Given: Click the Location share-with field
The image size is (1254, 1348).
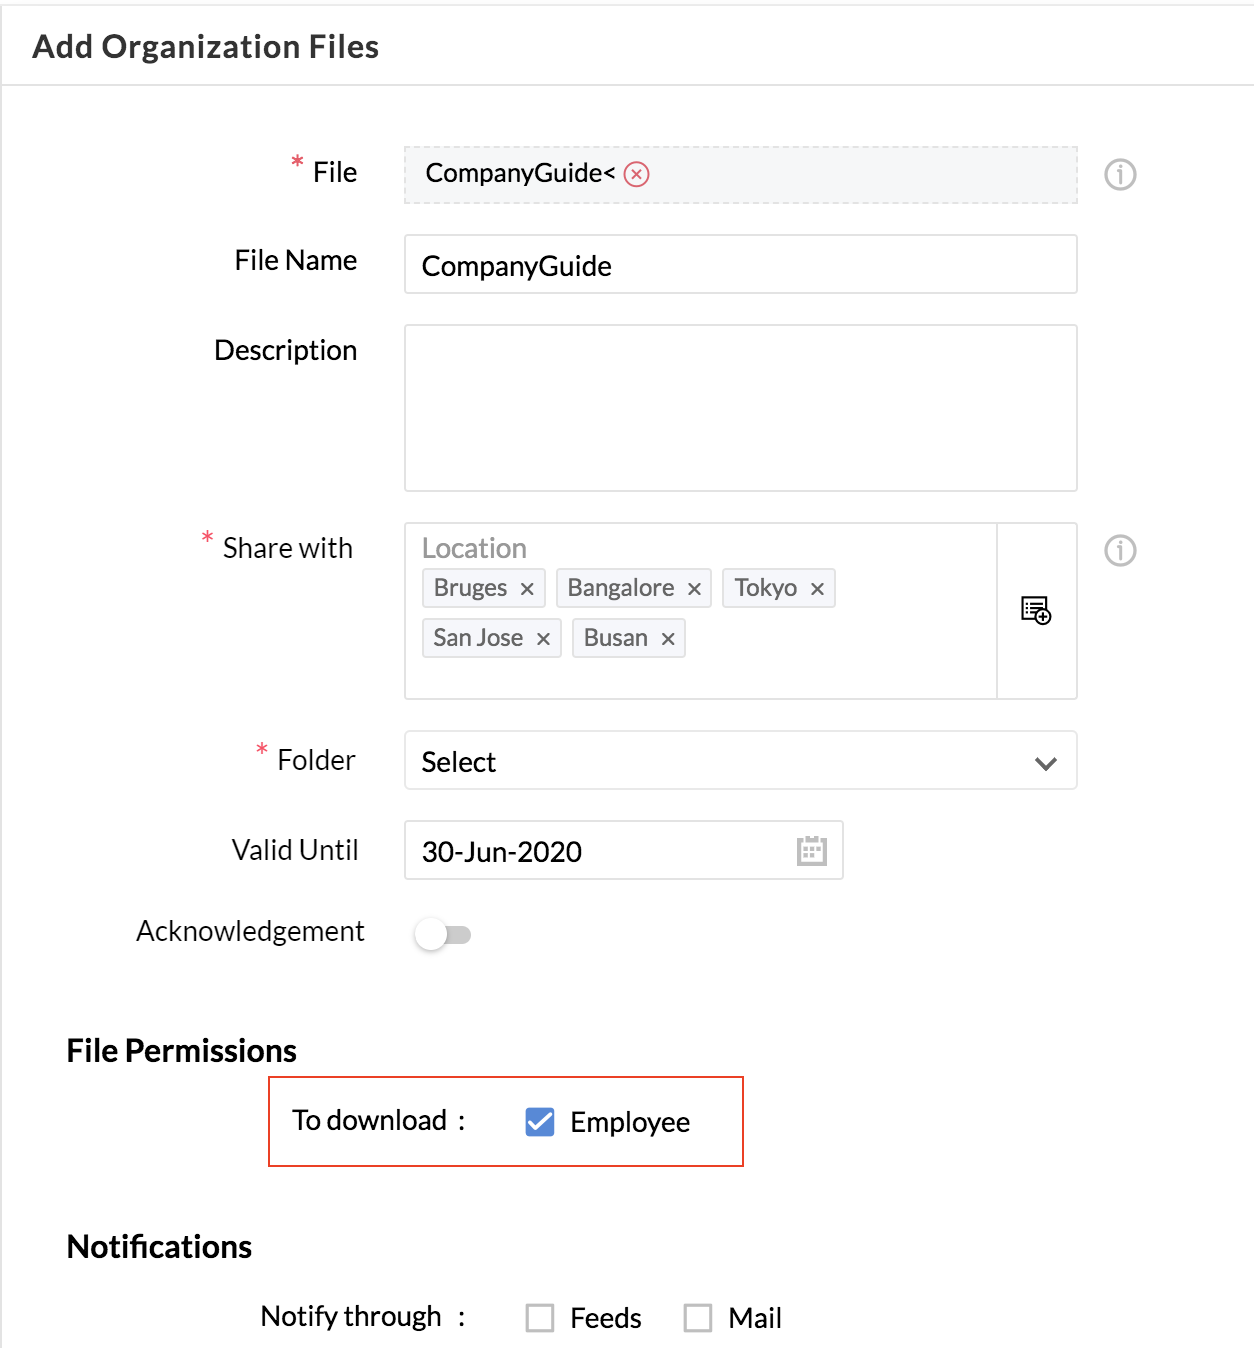Looking at the screenshot, I should (701, 611).
